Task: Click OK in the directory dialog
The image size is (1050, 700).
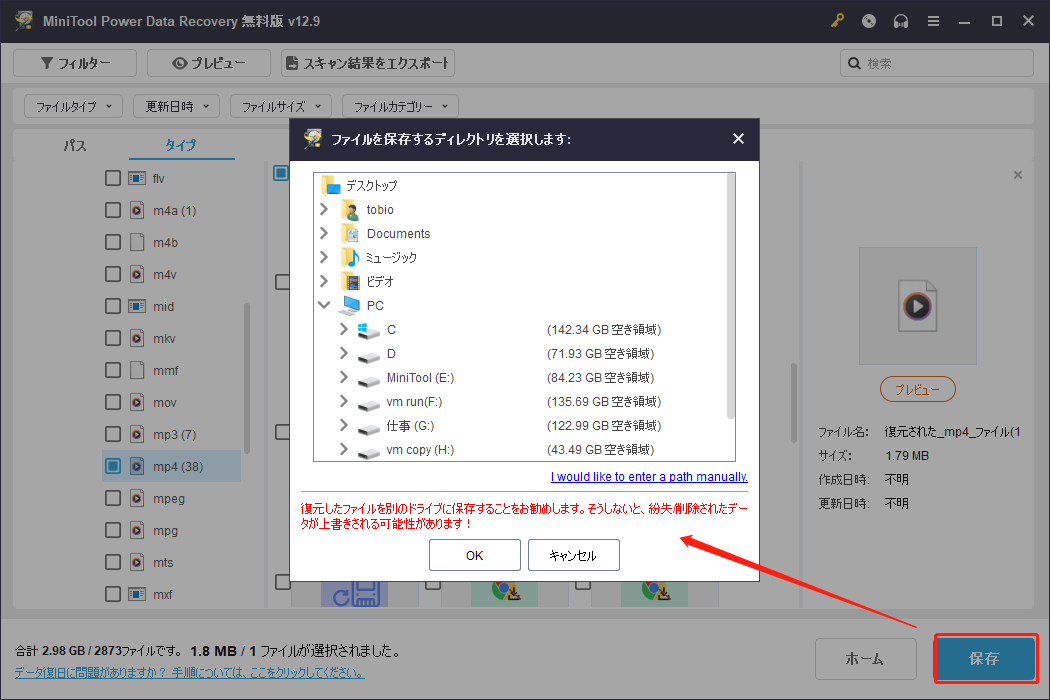Action: pos(475,555)
